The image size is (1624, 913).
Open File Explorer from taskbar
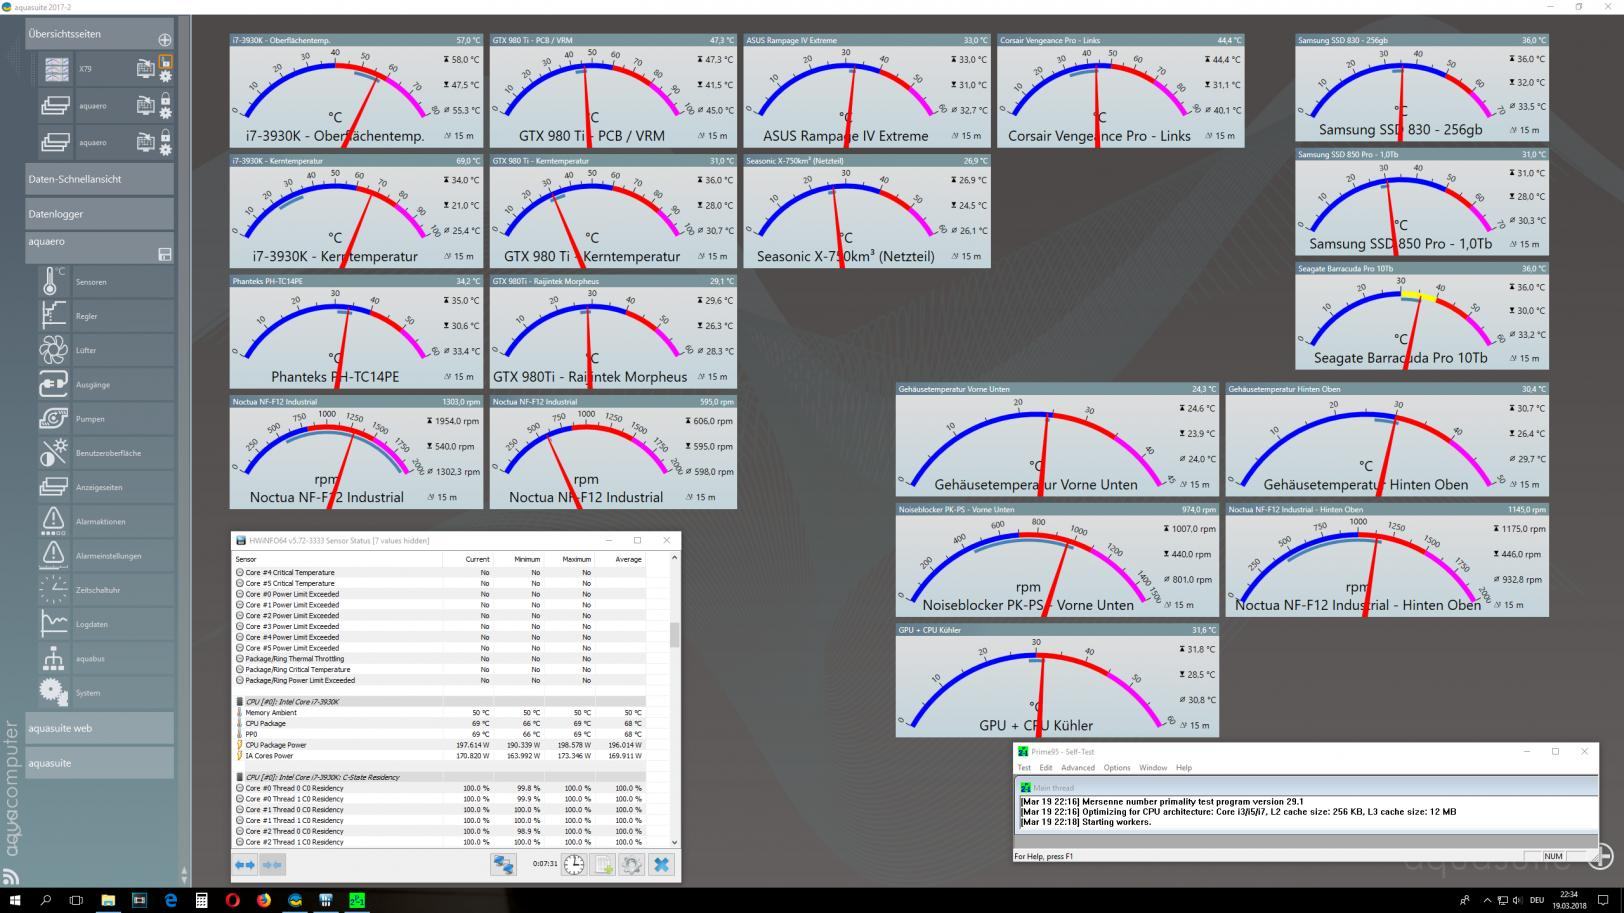108,900
